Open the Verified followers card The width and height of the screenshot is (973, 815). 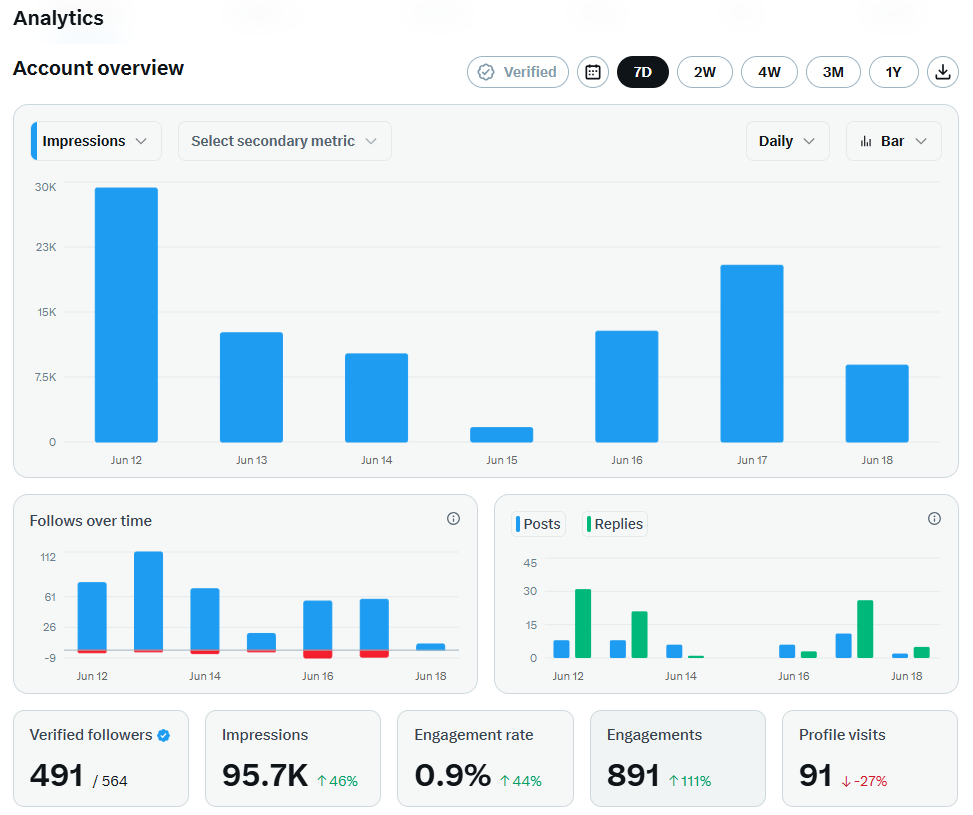101,759
